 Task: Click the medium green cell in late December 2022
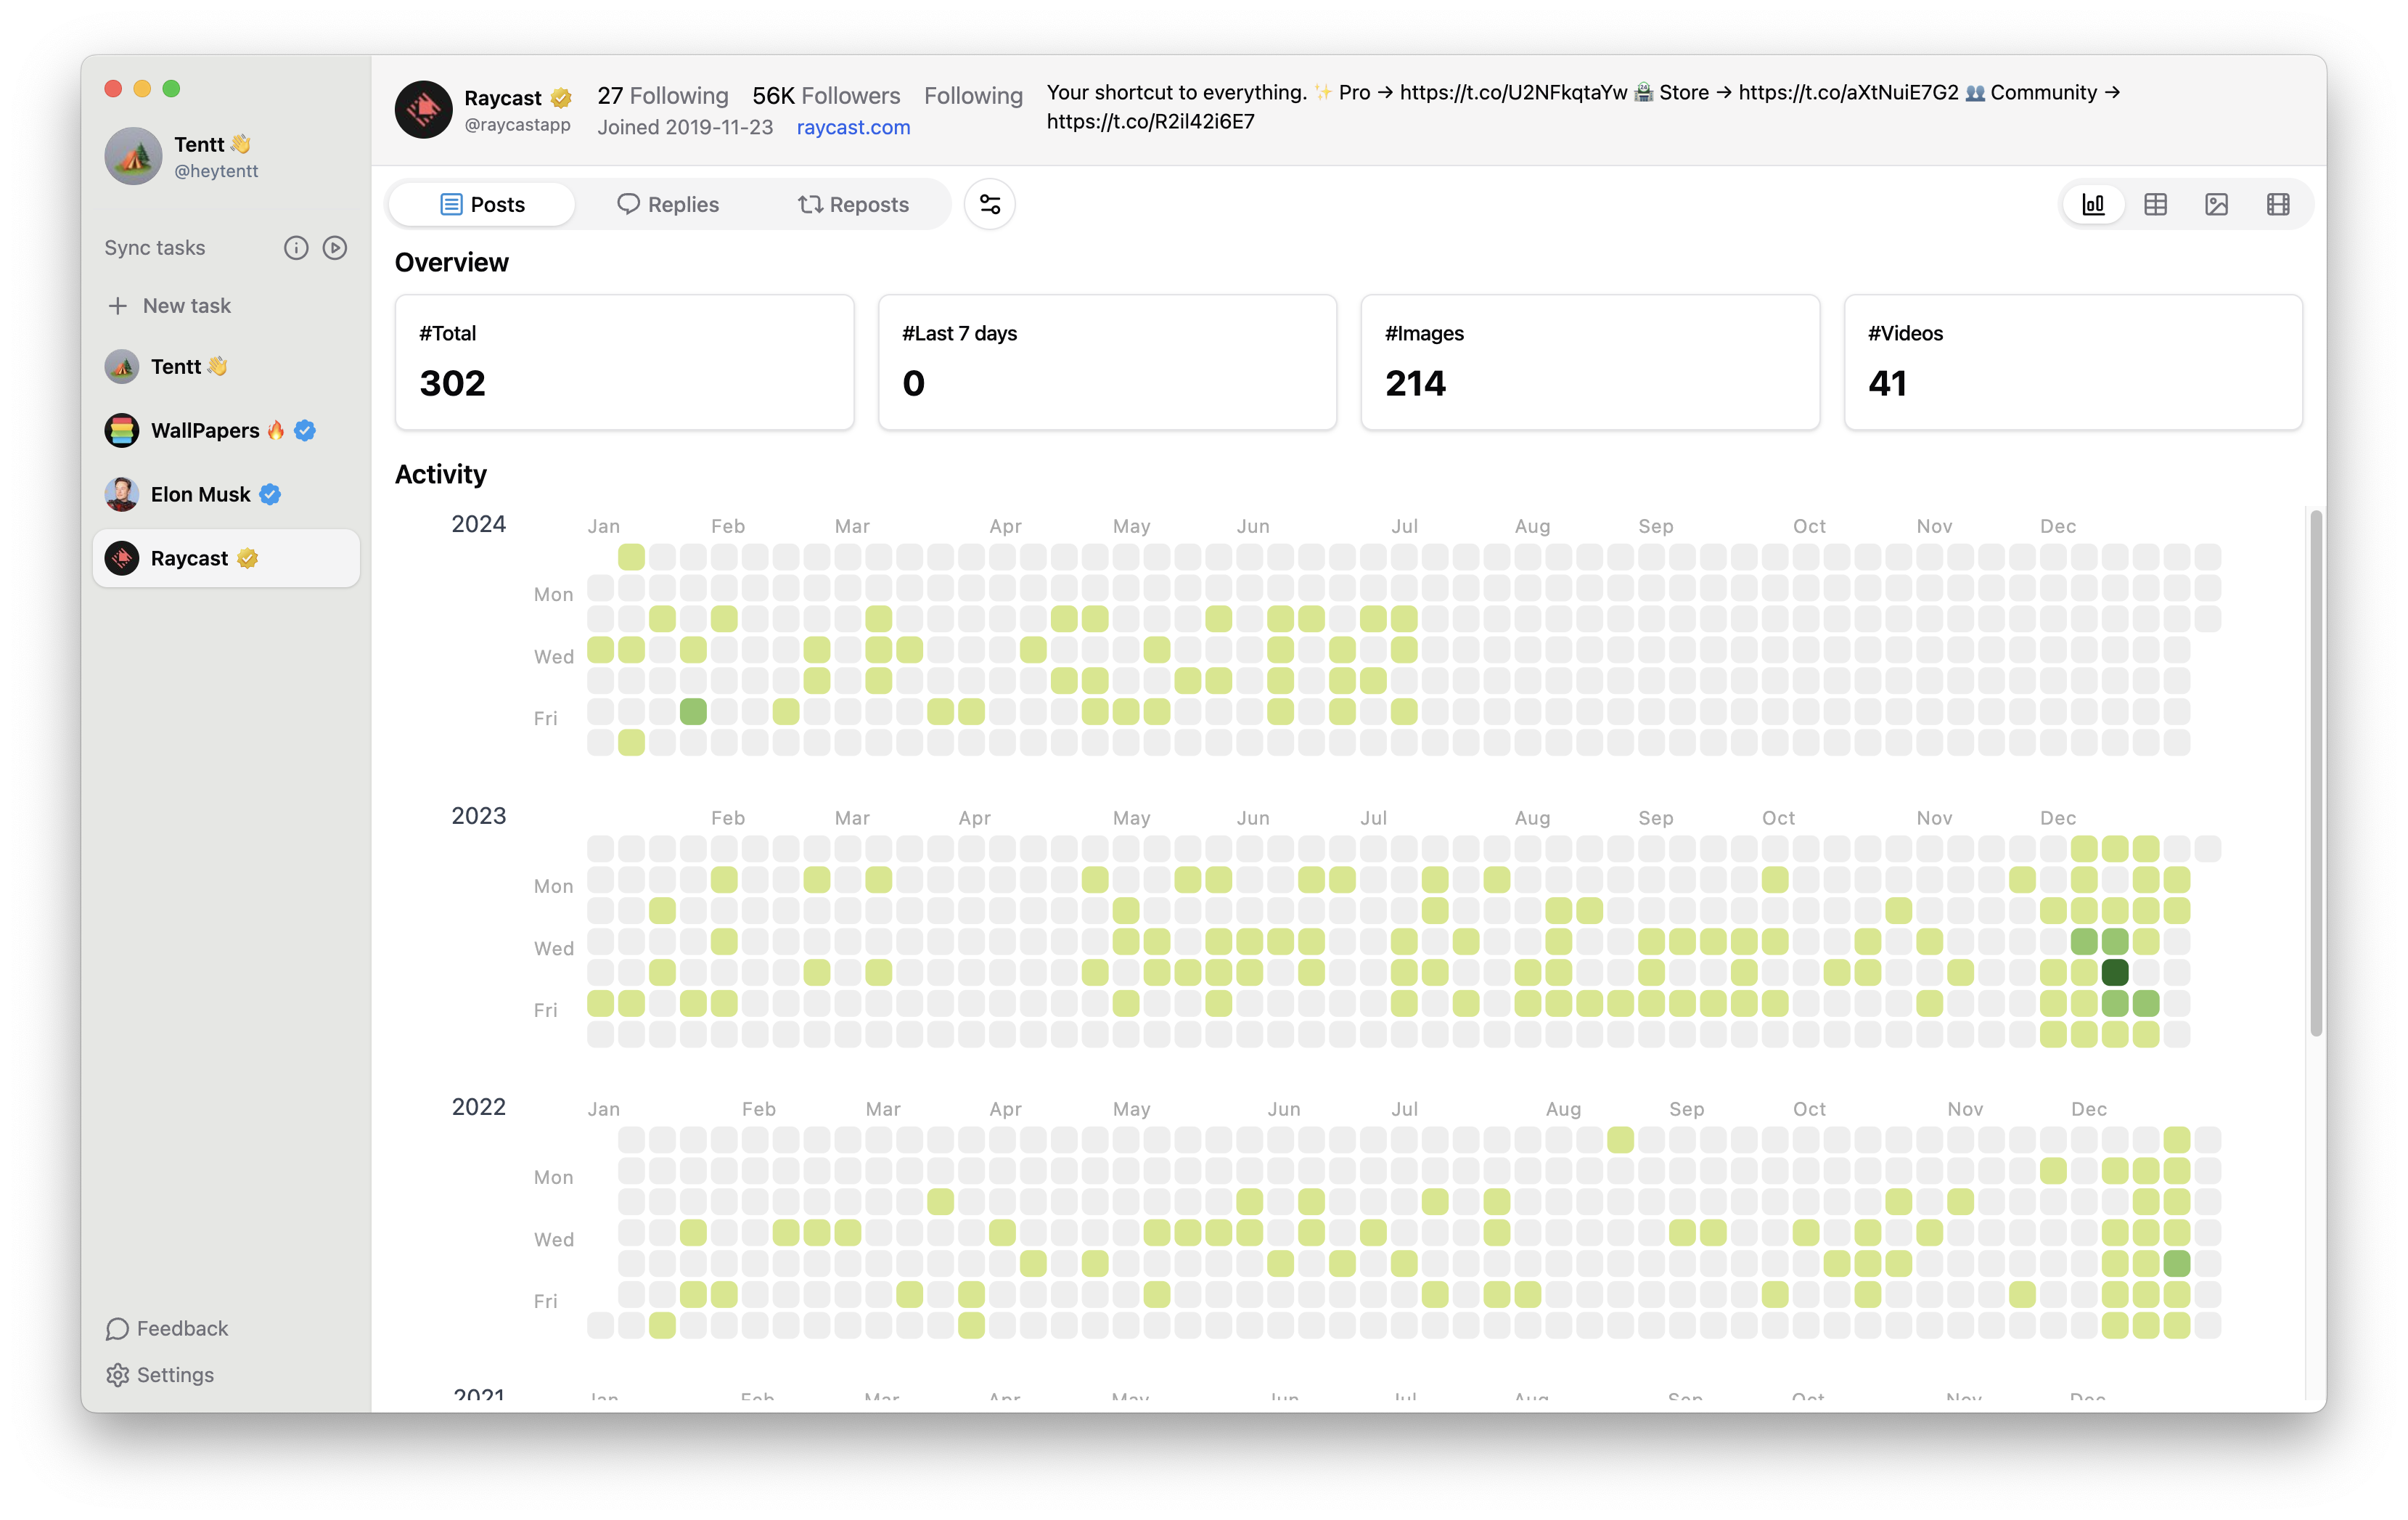2176,1263
